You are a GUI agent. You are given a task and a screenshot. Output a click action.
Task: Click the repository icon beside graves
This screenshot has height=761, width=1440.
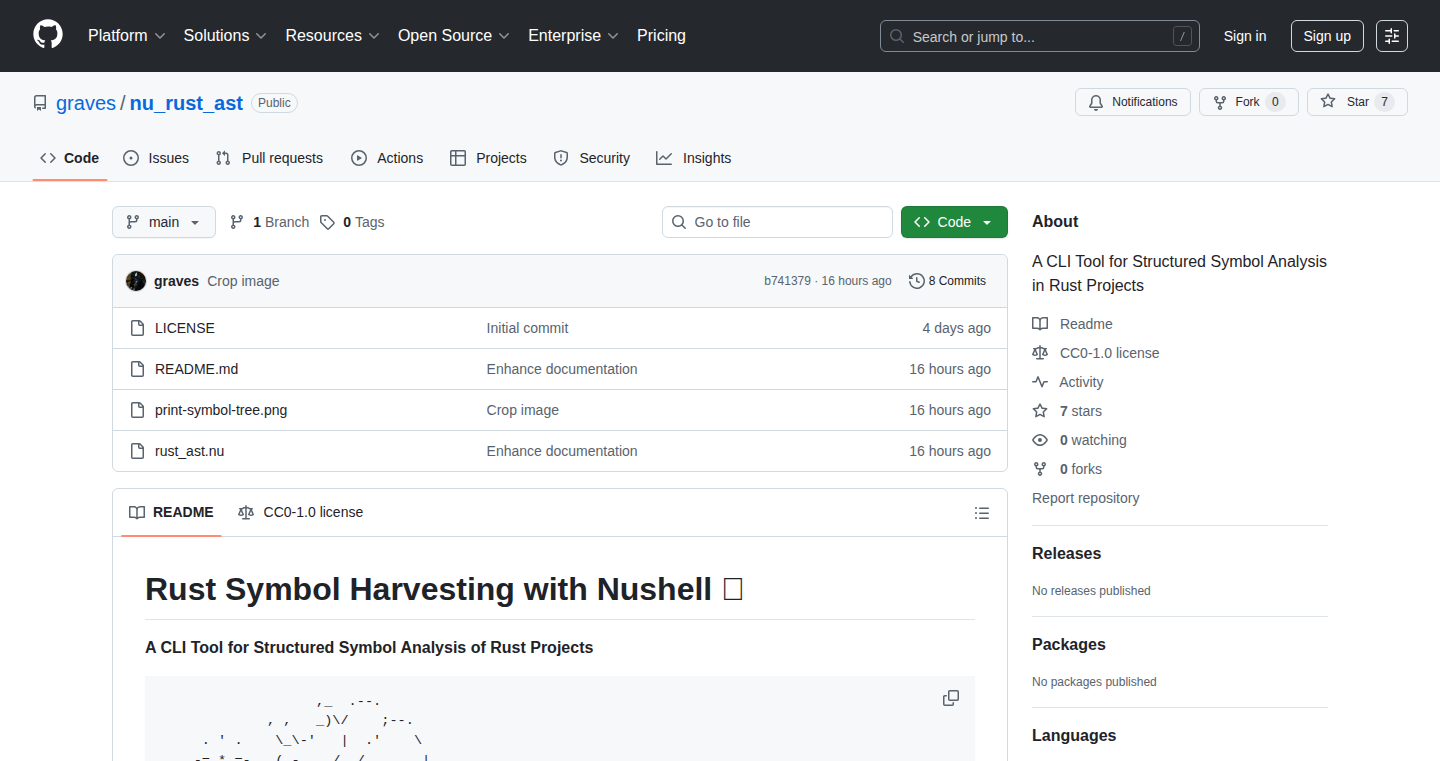(x=40, y=103)
